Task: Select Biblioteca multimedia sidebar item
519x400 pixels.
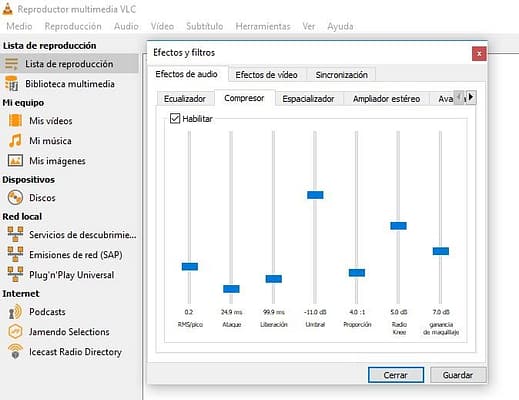Action: coord(70,84)
